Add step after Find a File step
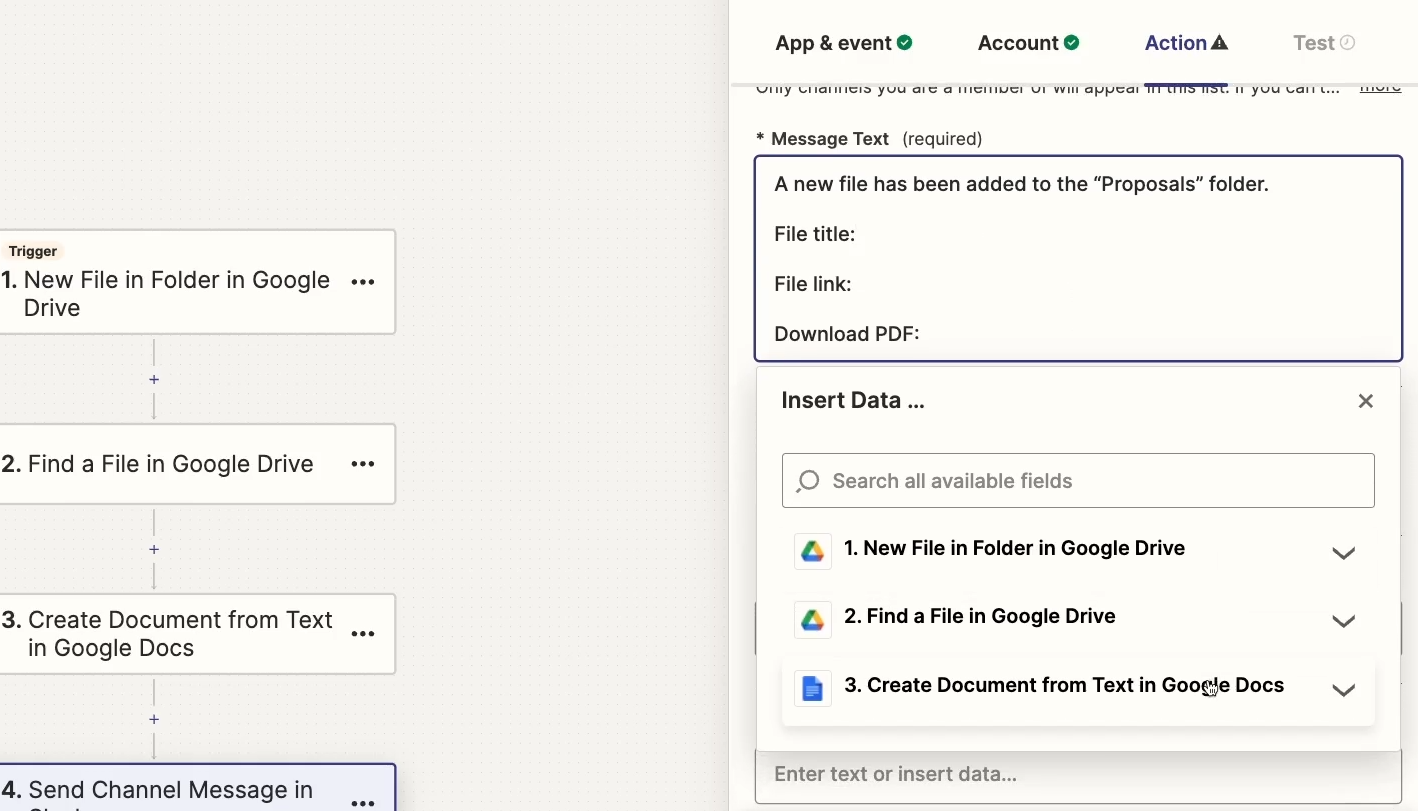Viewport: 1418px width, 811px height. (154, 550)
